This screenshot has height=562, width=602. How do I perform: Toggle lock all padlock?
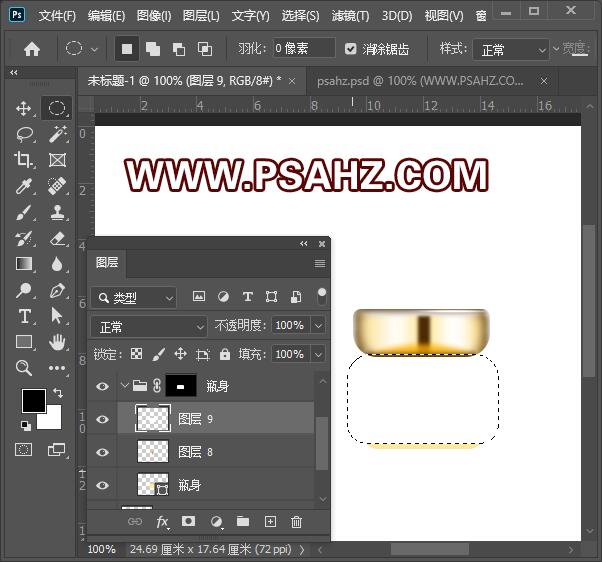[225, 354]
